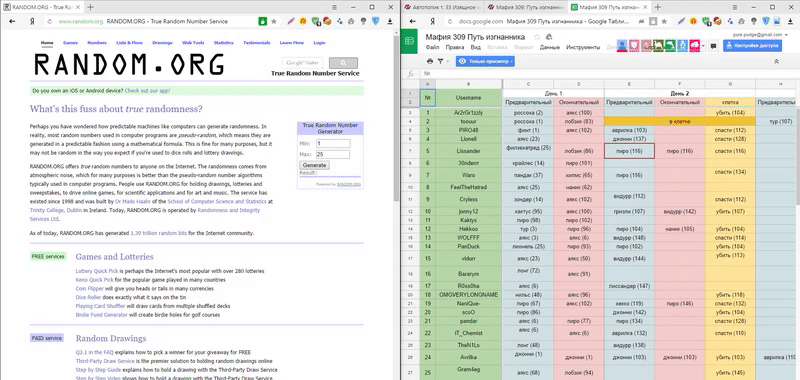Open downloads in the Google Sheets browser window
800x380 pixels.
click(790, 21)
